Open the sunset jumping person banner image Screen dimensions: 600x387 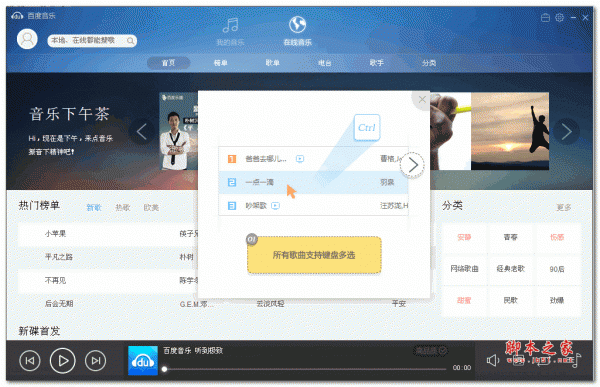point(510,131)
